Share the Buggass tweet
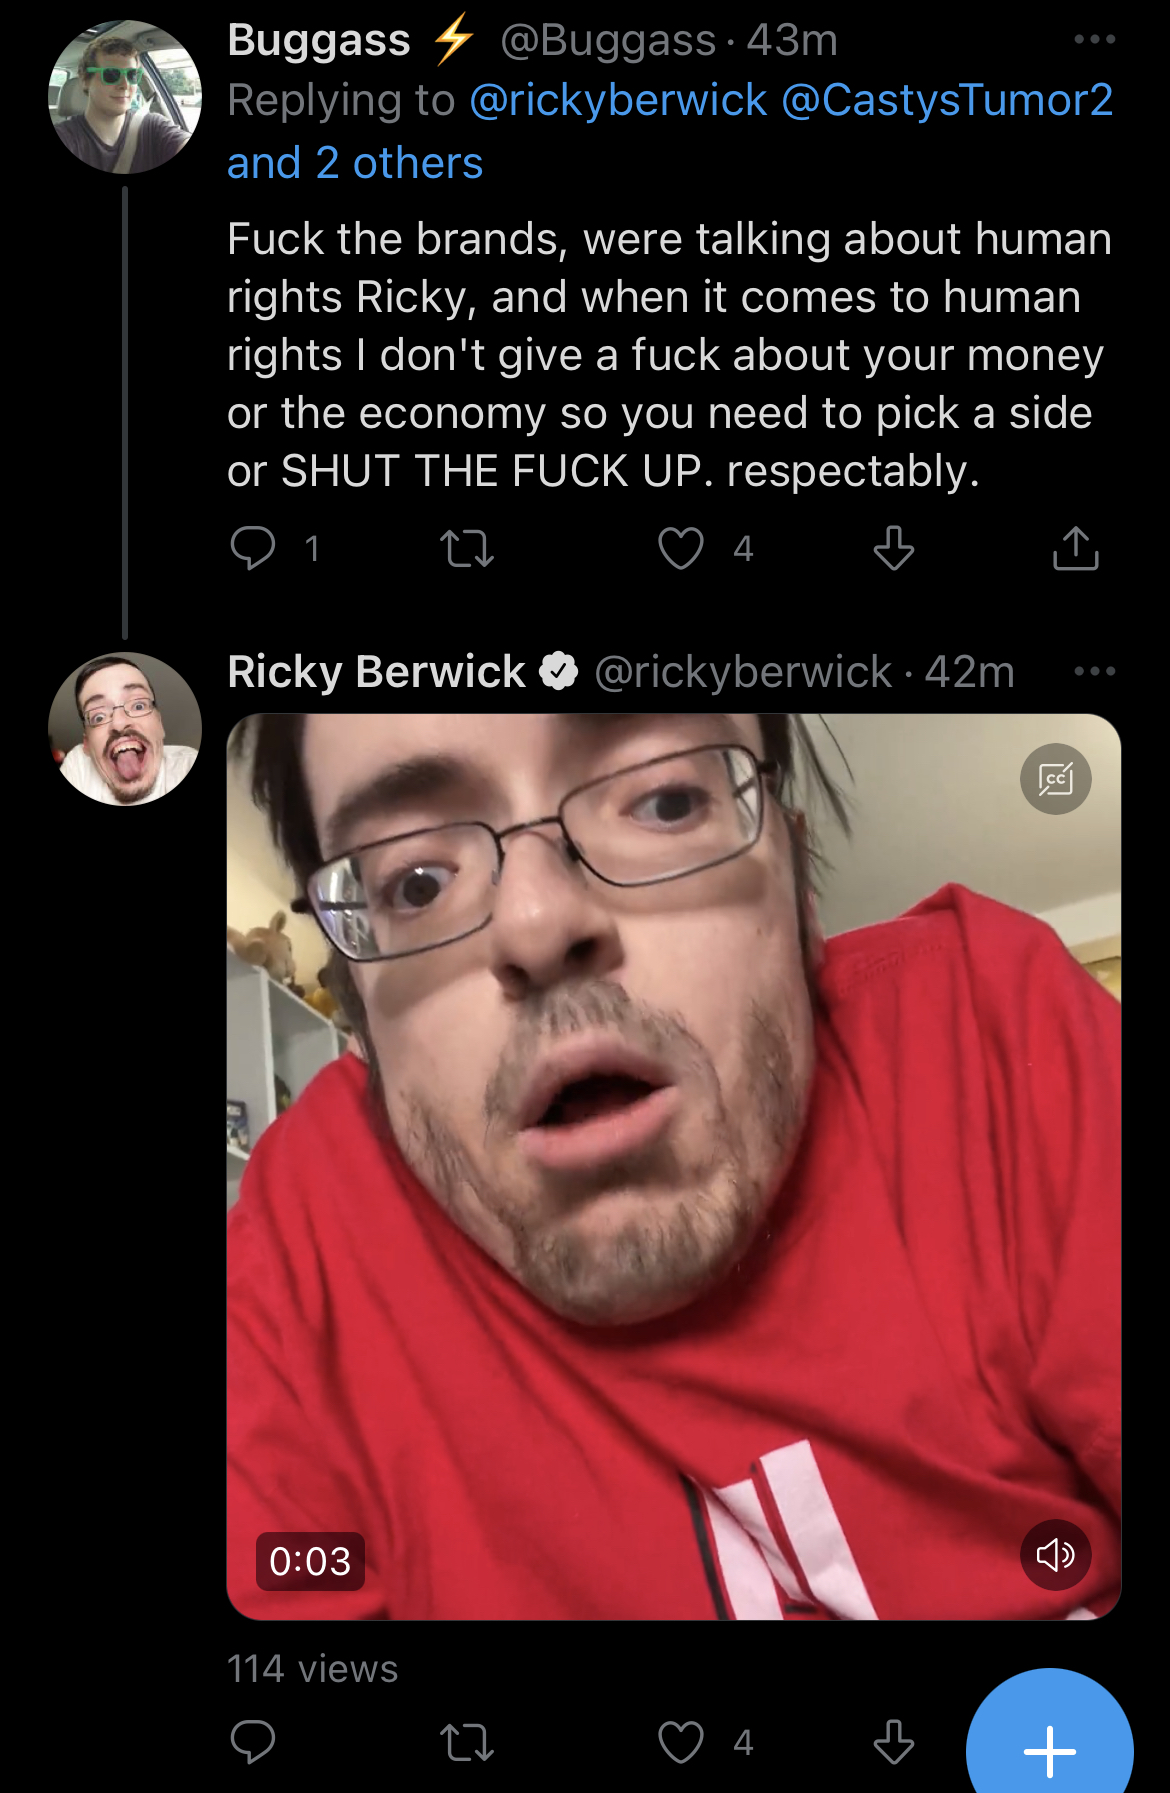 (x=1076, y=548)
